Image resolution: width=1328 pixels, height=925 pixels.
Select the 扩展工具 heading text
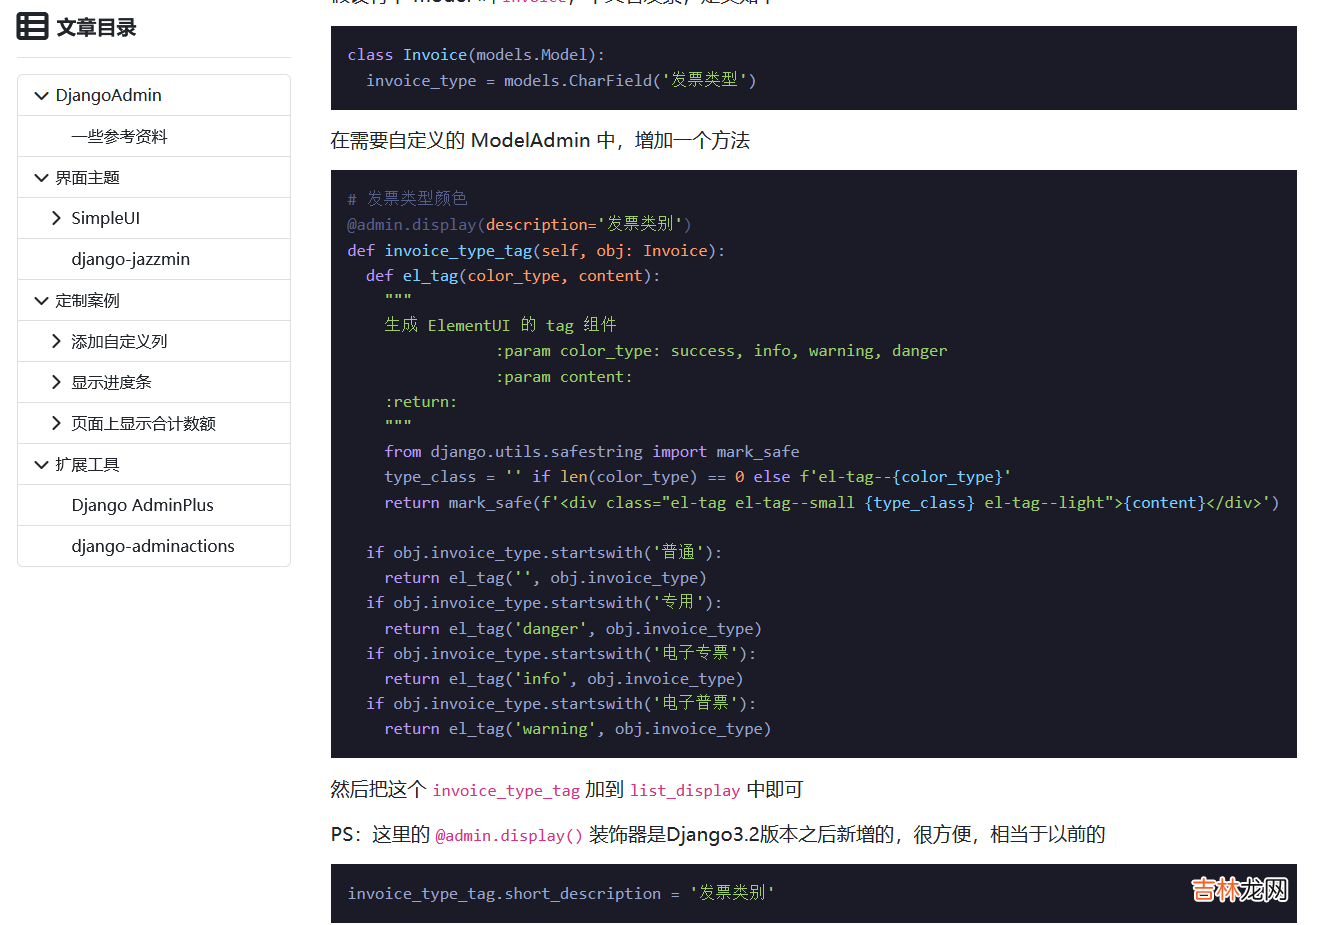(87, 465)
